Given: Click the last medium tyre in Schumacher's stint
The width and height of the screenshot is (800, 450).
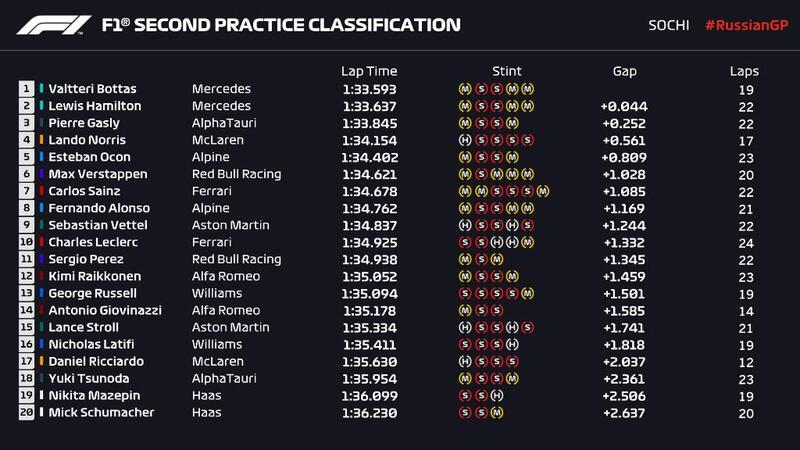Looking at the screenshot, I should [x=496, y=412].
